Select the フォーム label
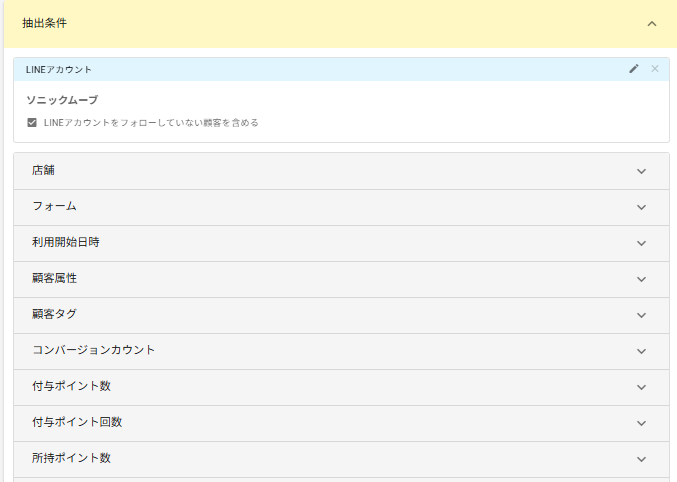677x482 pixels. tap(54, 207)
